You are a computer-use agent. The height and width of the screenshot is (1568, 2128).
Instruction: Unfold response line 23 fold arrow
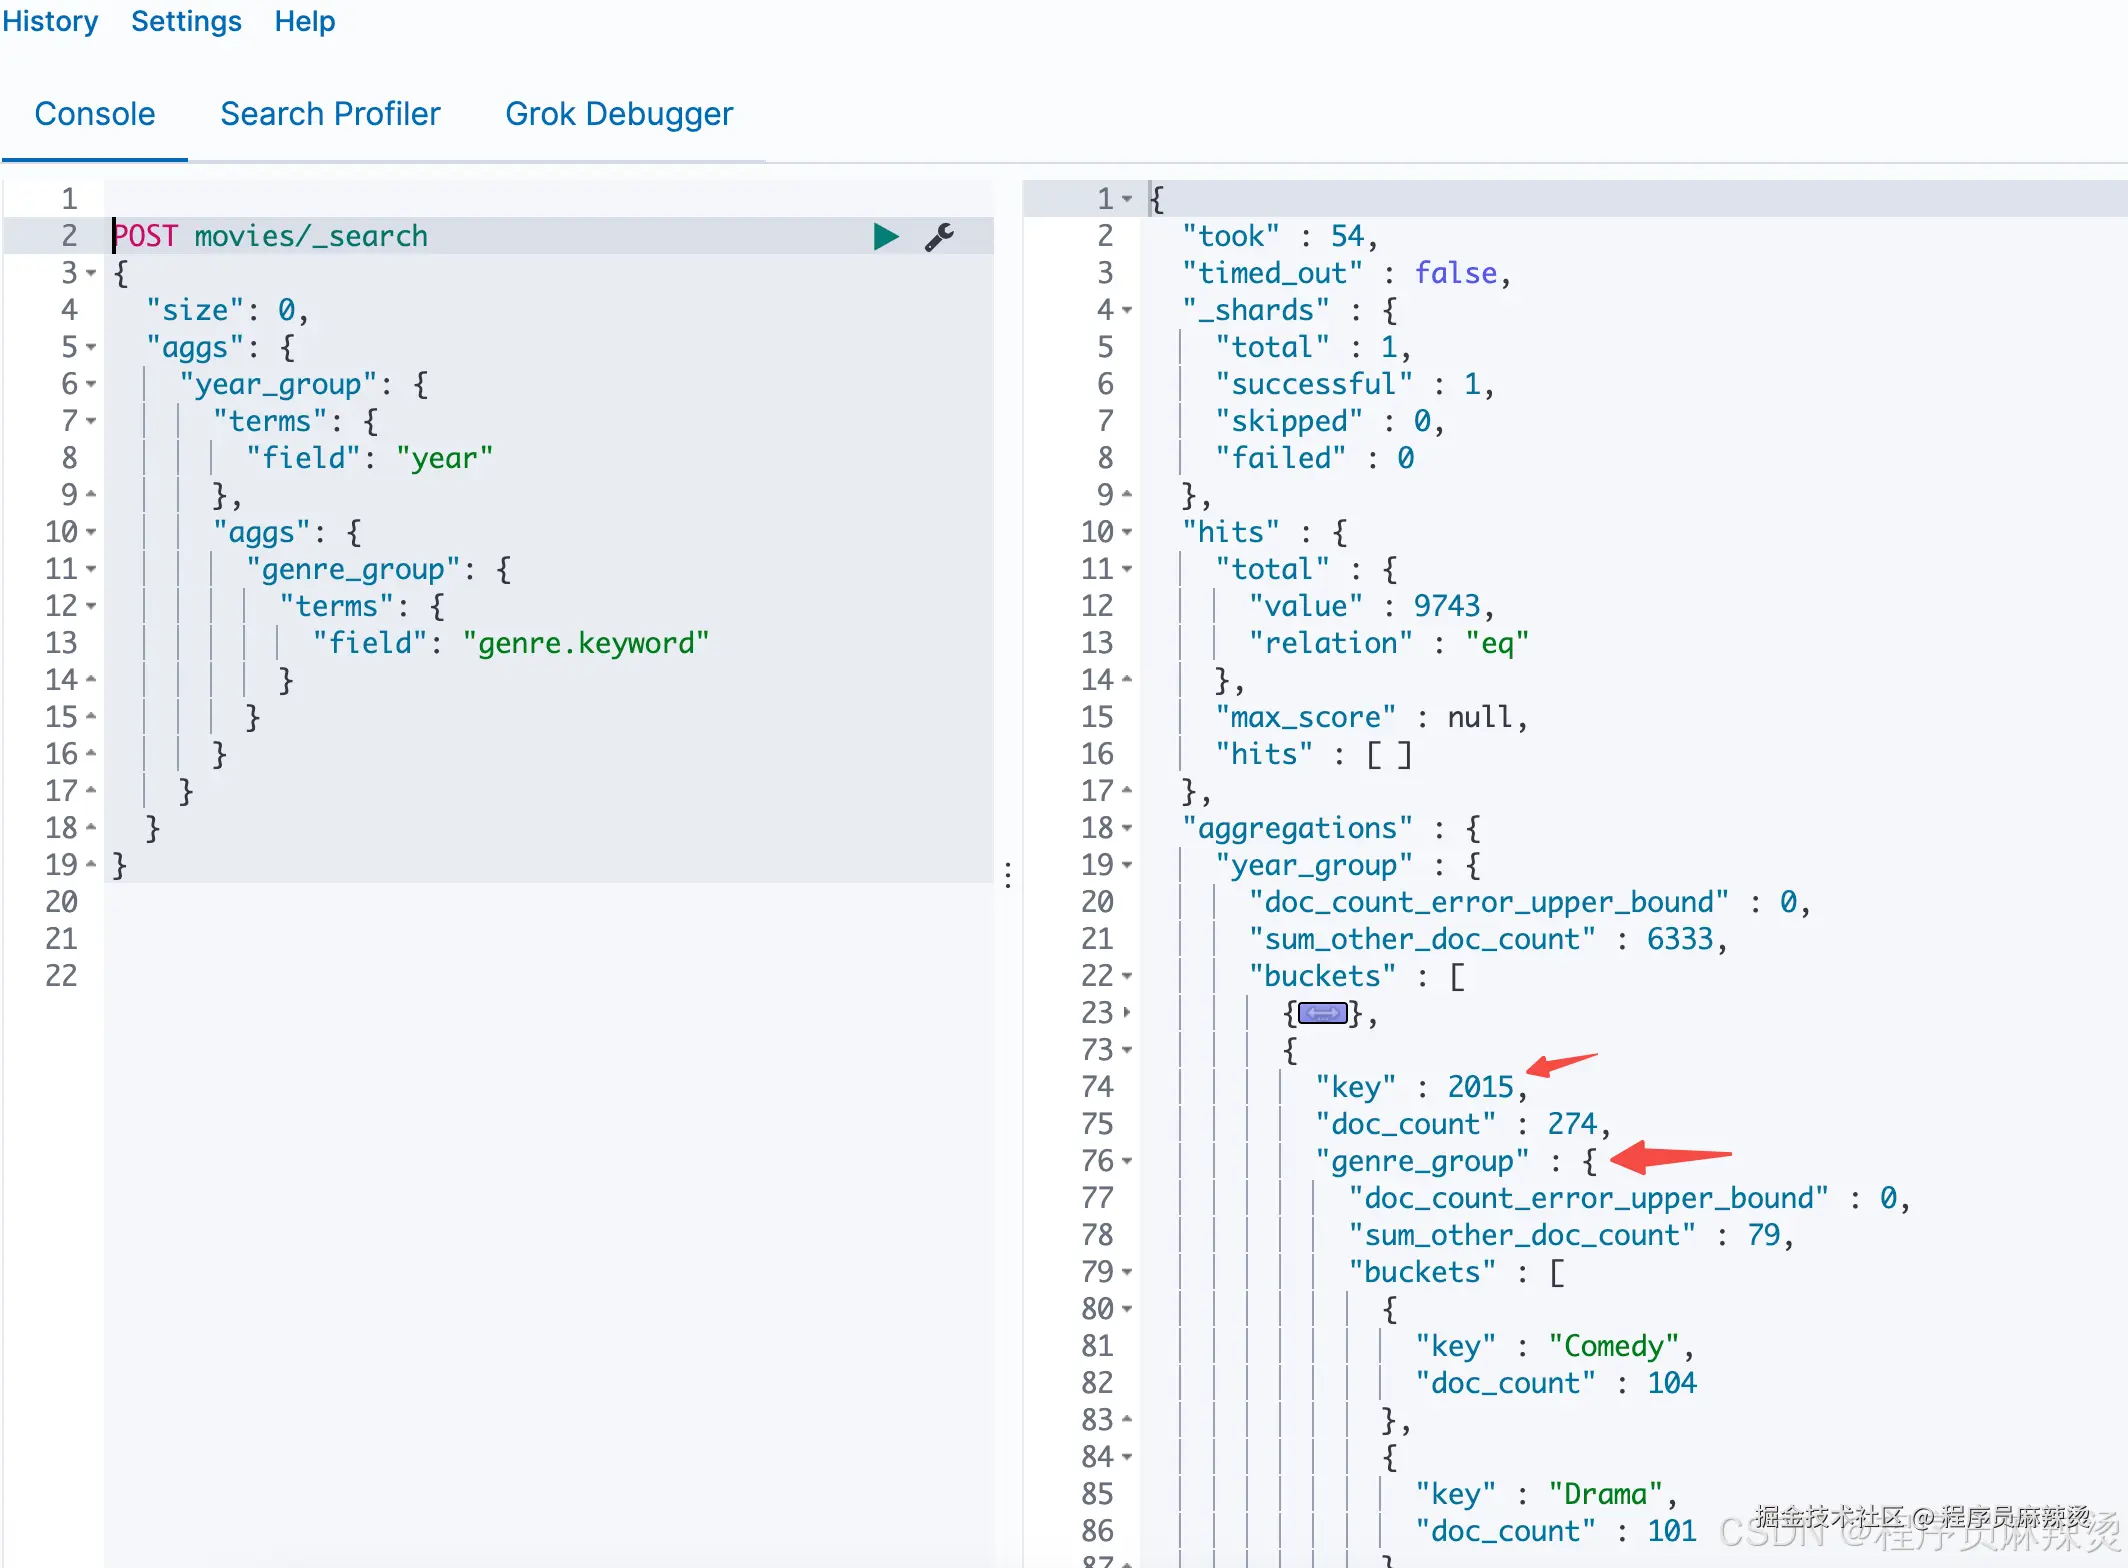point(1127,1013)
